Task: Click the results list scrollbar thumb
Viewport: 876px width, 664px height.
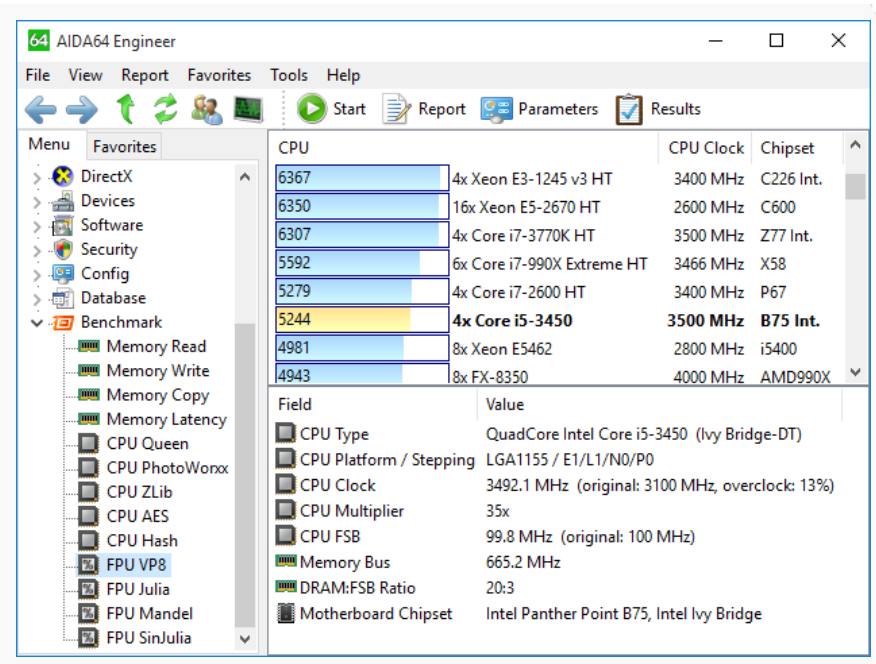Action: [855, 186]
